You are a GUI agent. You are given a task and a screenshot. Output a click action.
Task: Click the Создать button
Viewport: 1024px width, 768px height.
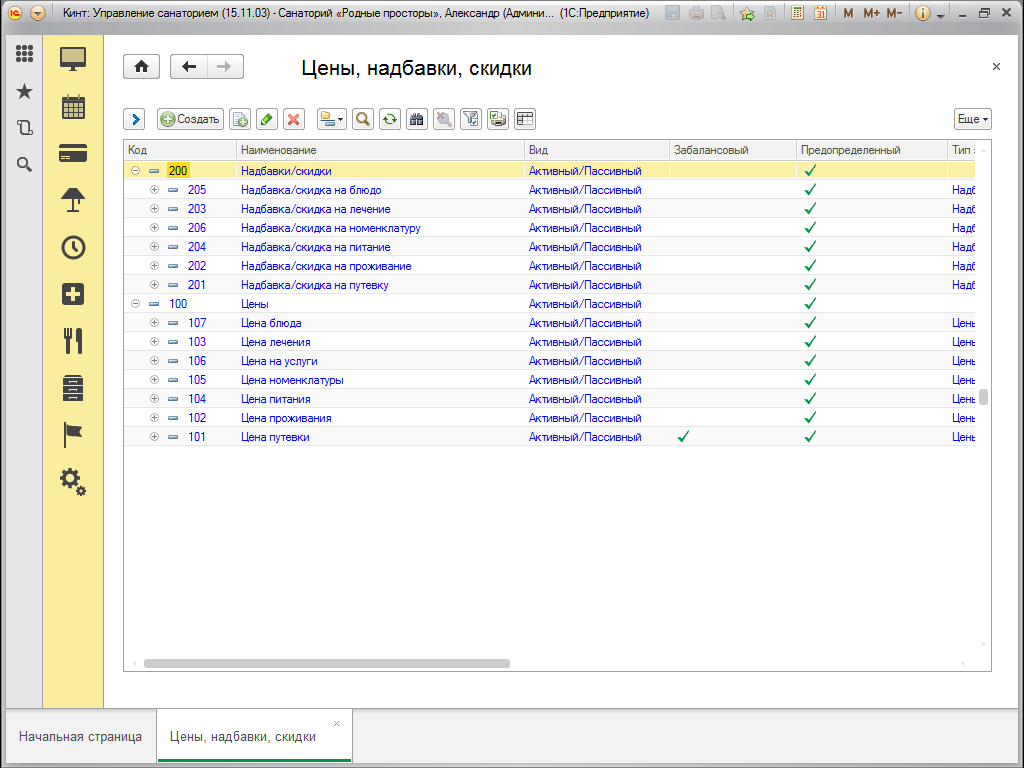click(x=190, y=119)
